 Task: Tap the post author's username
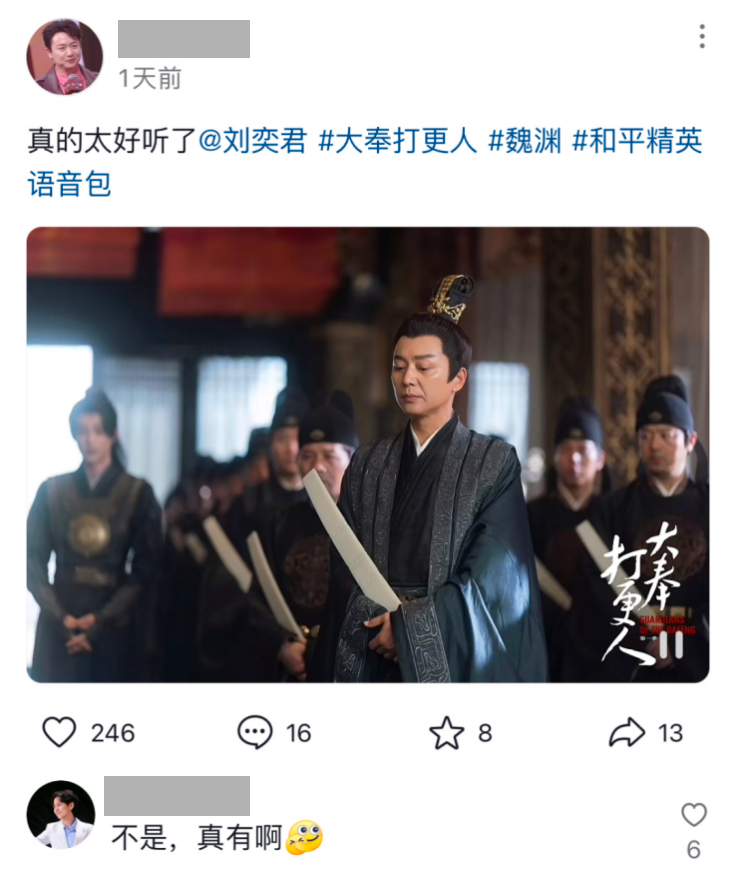tap(184, 38)
